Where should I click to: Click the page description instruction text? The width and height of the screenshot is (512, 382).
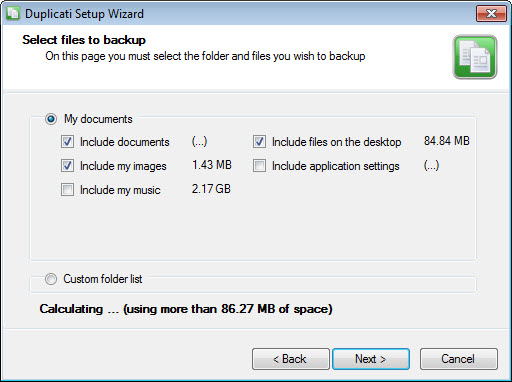[x=205, y=56]
